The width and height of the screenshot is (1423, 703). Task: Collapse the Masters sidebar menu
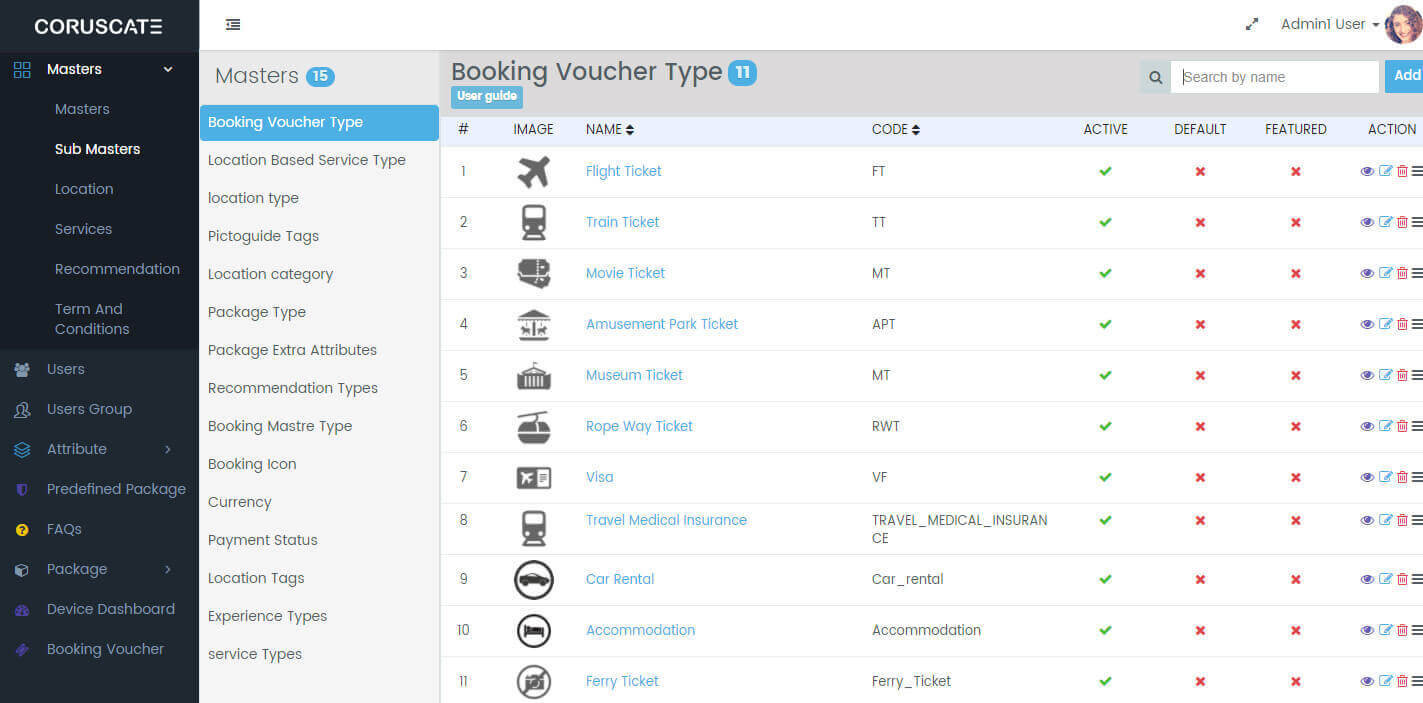[168, 69]
